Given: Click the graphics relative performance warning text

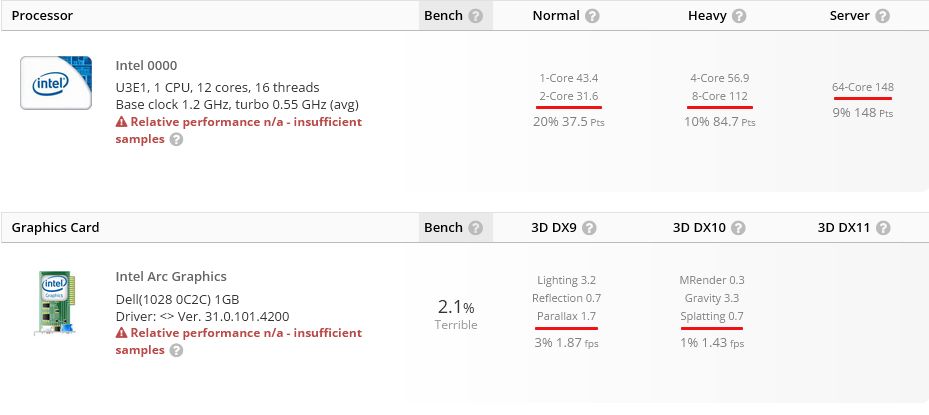Looking at the screenshot, I should point(239,341).
